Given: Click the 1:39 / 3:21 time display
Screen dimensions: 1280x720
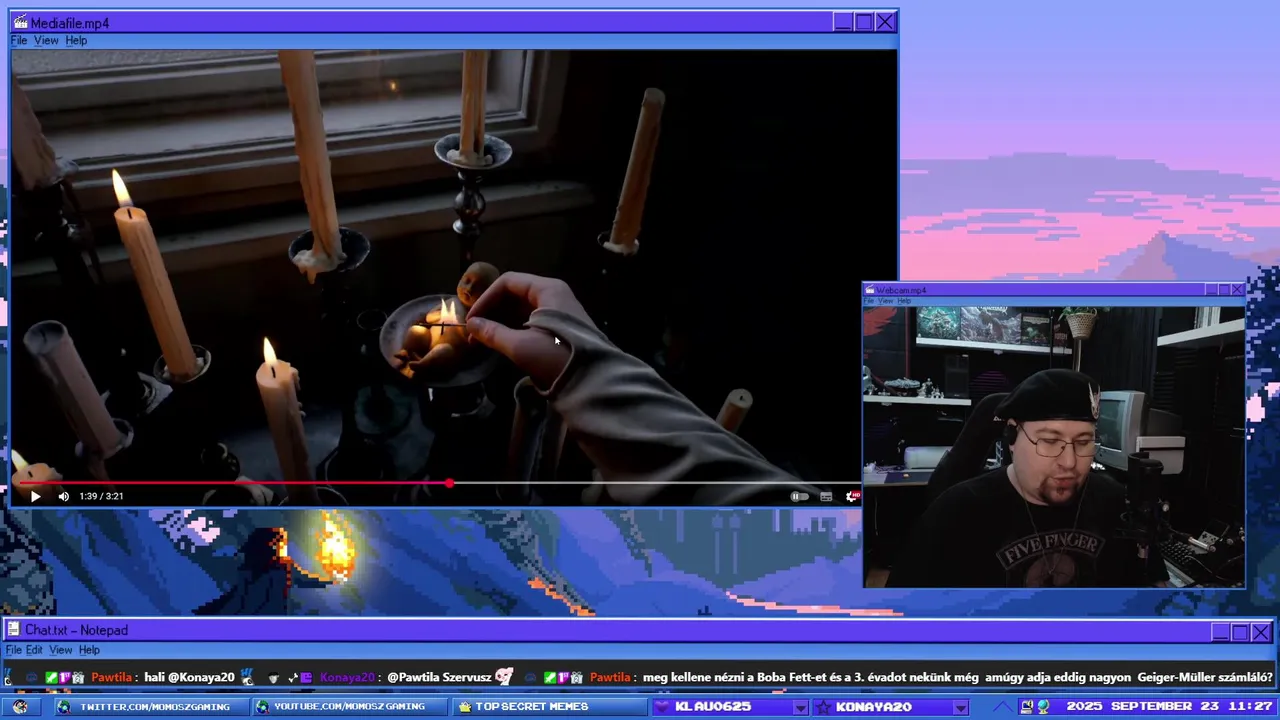Looking at the screenshot, I should [x=101, y=496].
